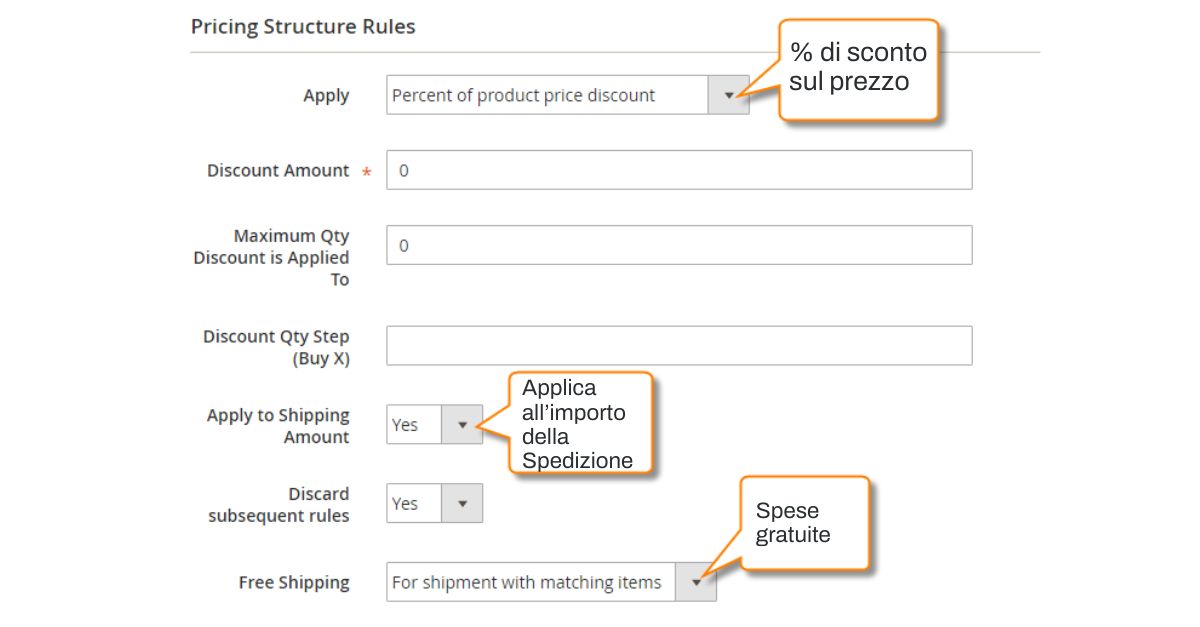Click the Discard subsequent rules label
Image resolution: width=1200 pixels, height=627 pixels.
[279, 505]
